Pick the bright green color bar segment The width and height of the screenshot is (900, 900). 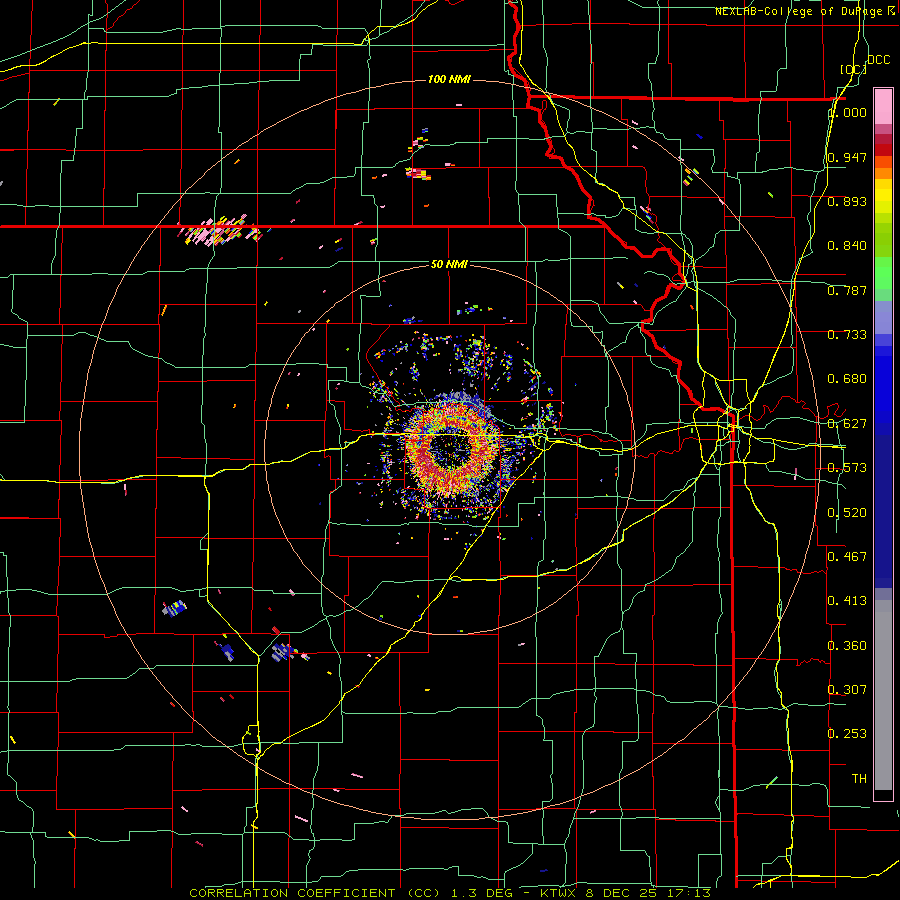coord(883,273)
